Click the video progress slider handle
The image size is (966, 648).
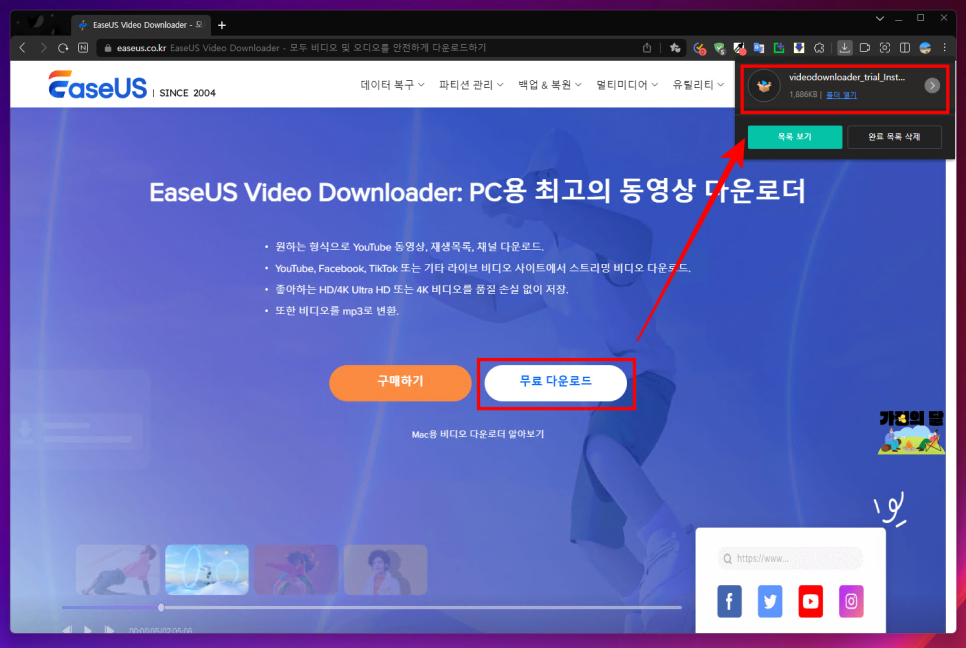tap(161, 607)
